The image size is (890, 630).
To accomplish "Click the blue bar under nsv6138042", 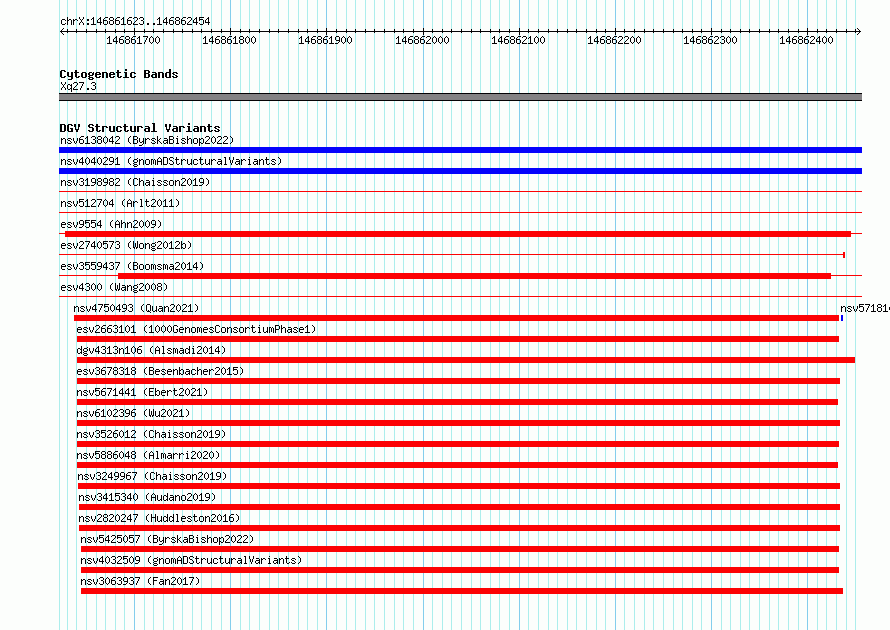I will [460, 150].
